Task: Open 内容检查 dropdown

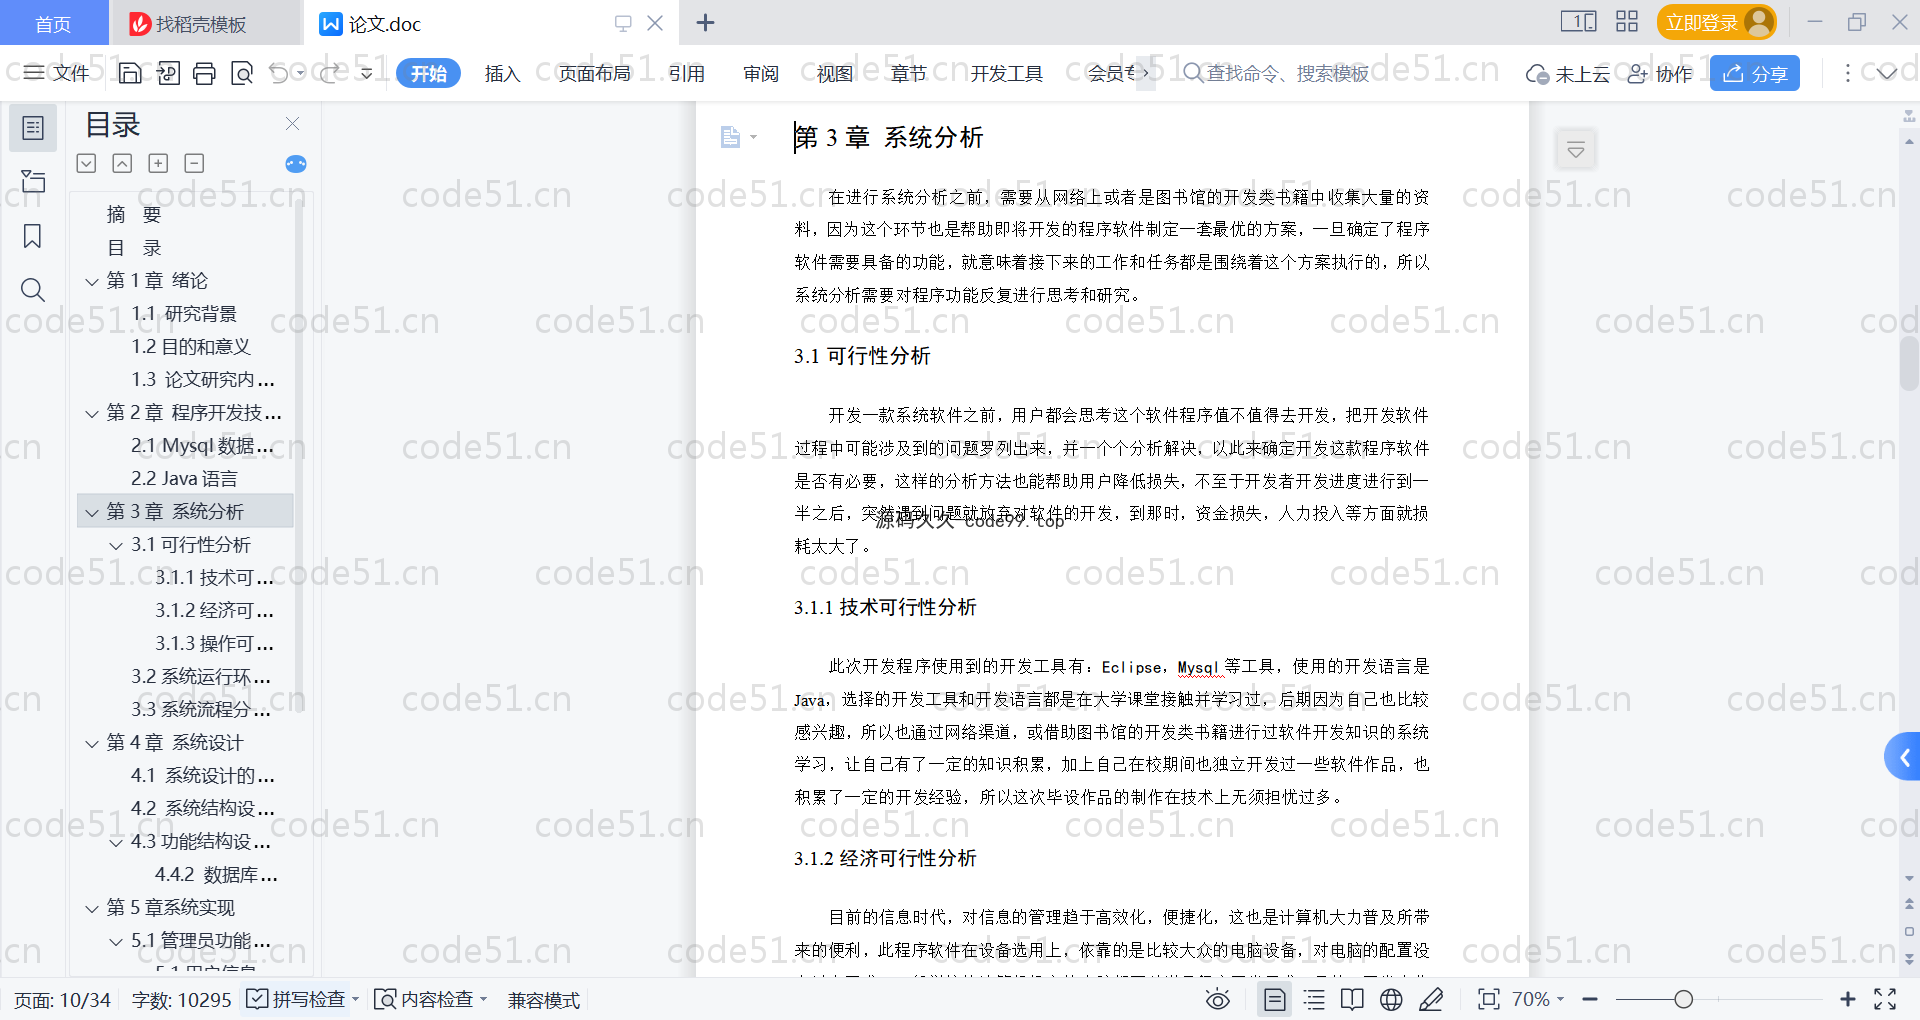Action: click(x=430, y=999)
